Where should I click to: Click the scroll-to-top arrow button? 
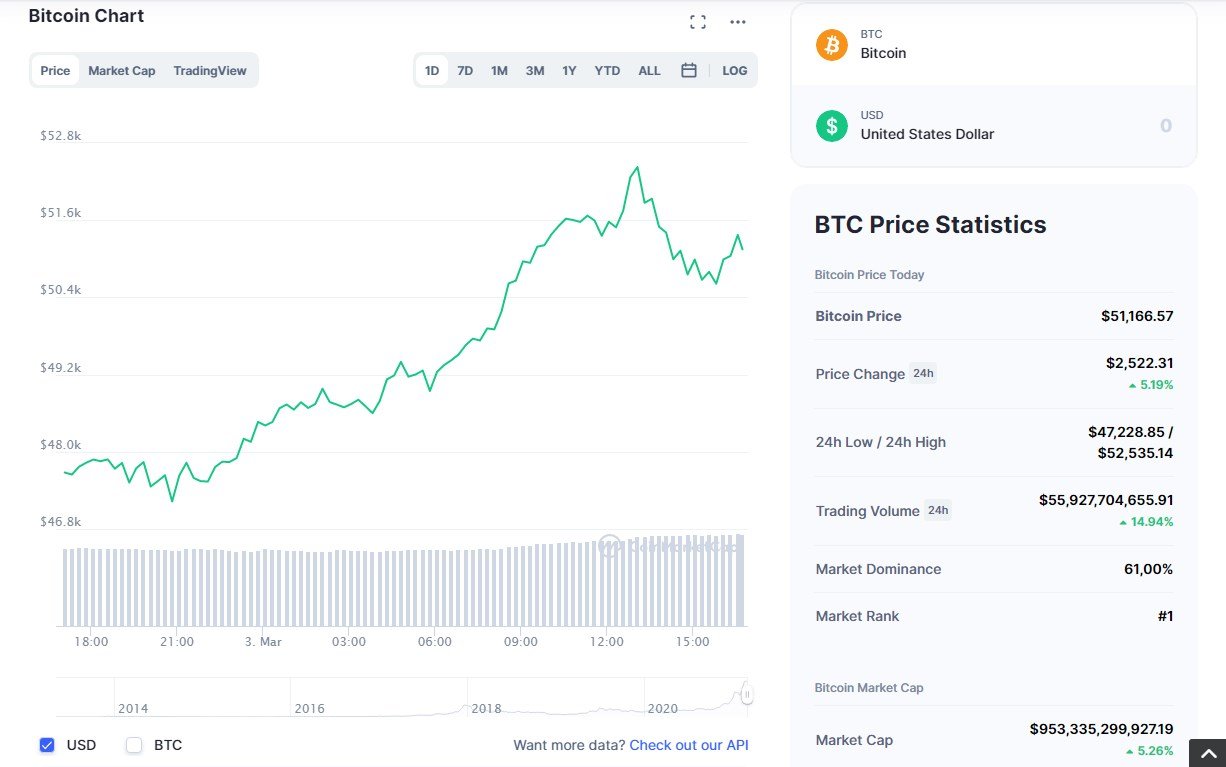[1207, 752]
